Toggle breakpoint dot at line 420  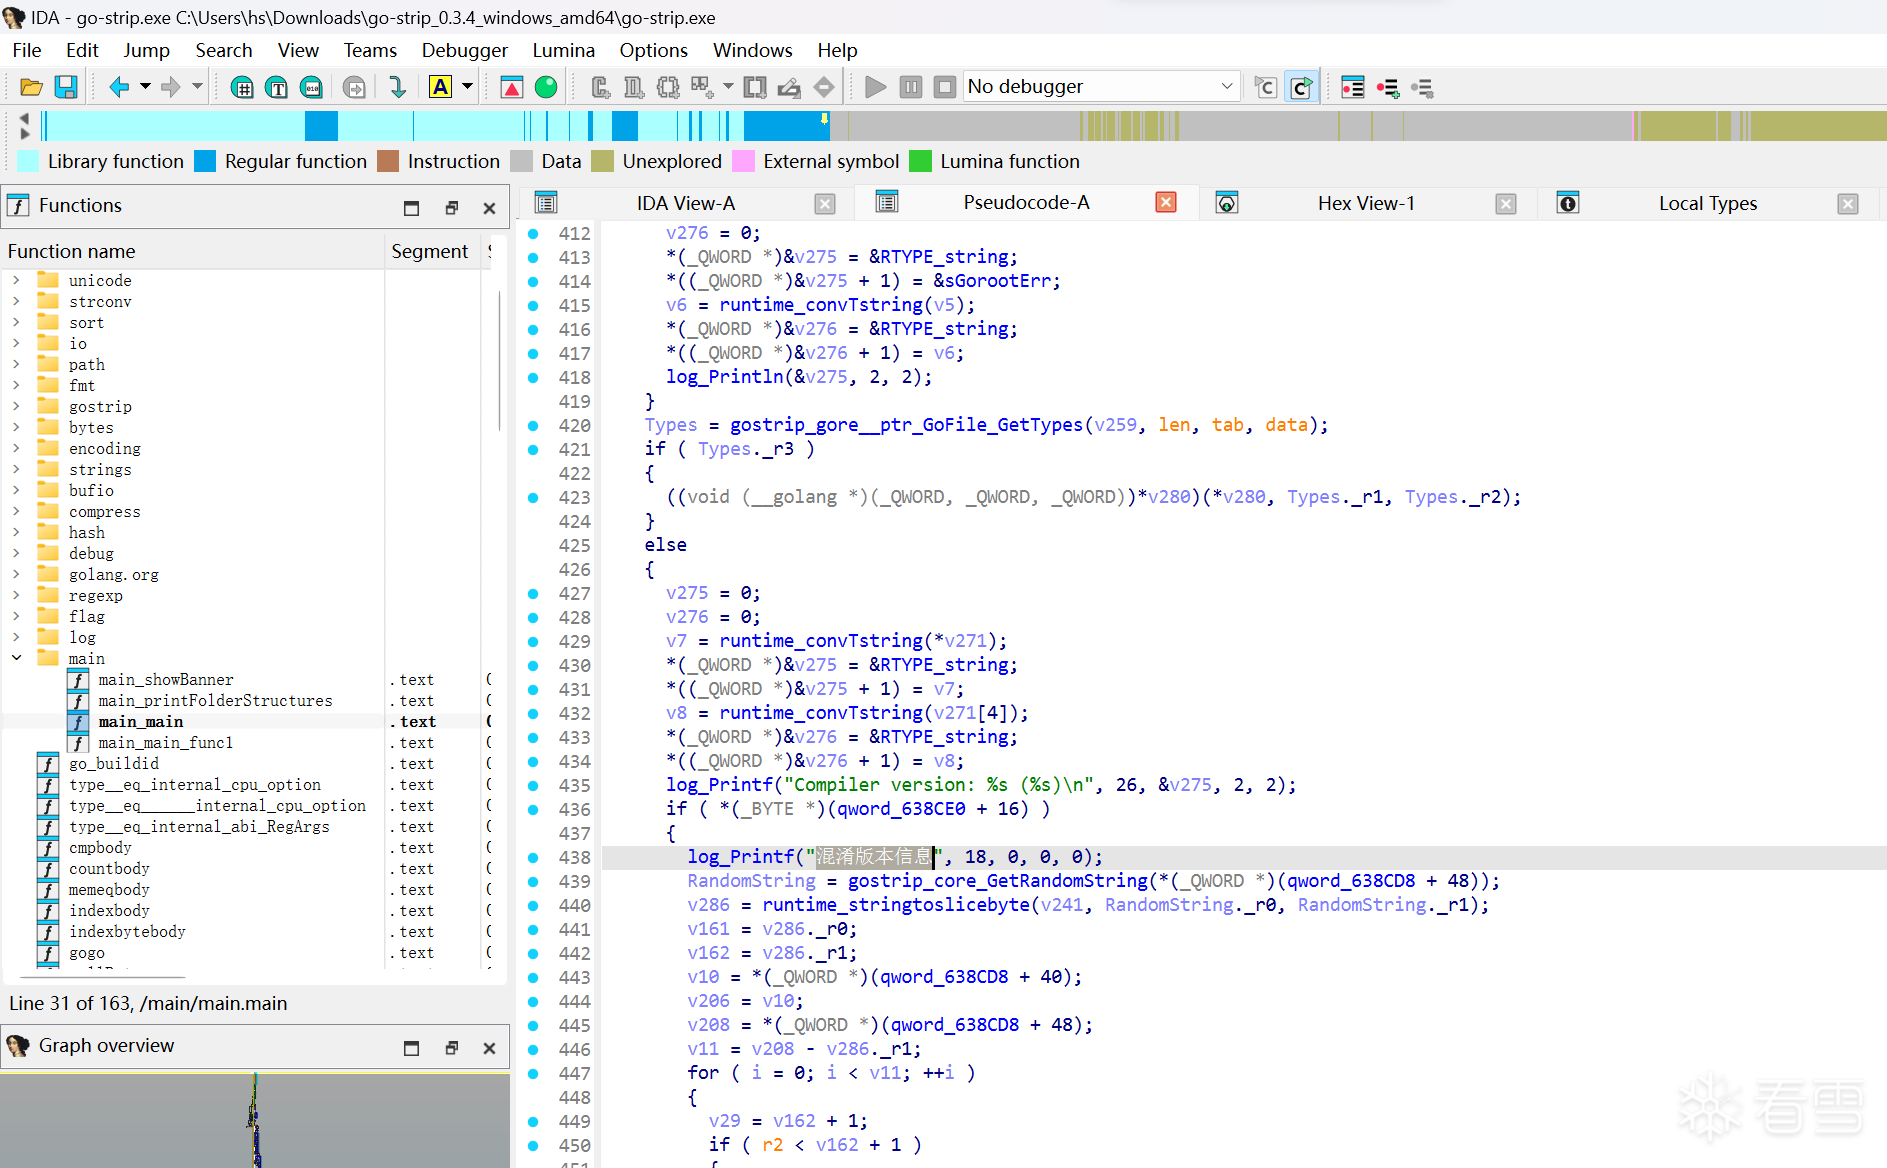tap(533, 425)
